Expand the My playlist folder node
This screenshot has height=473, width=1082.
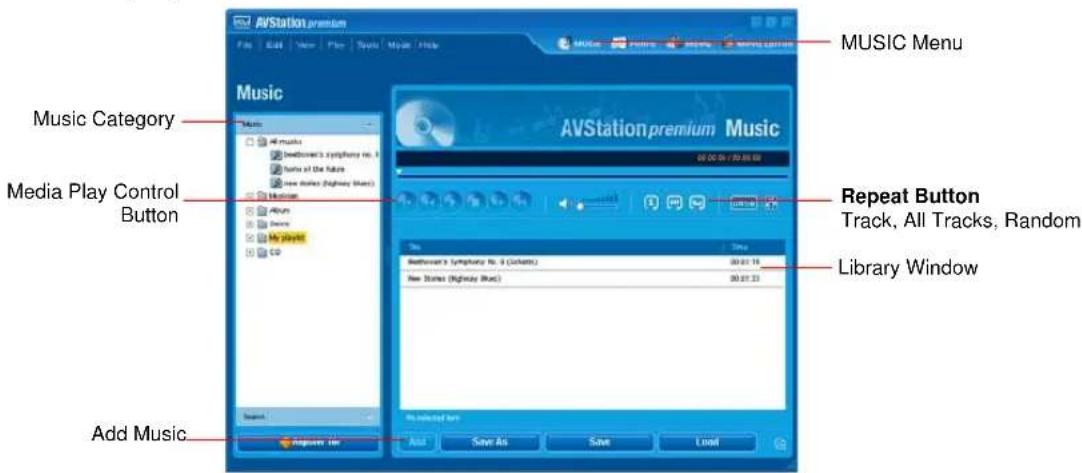tap(250, 238)
